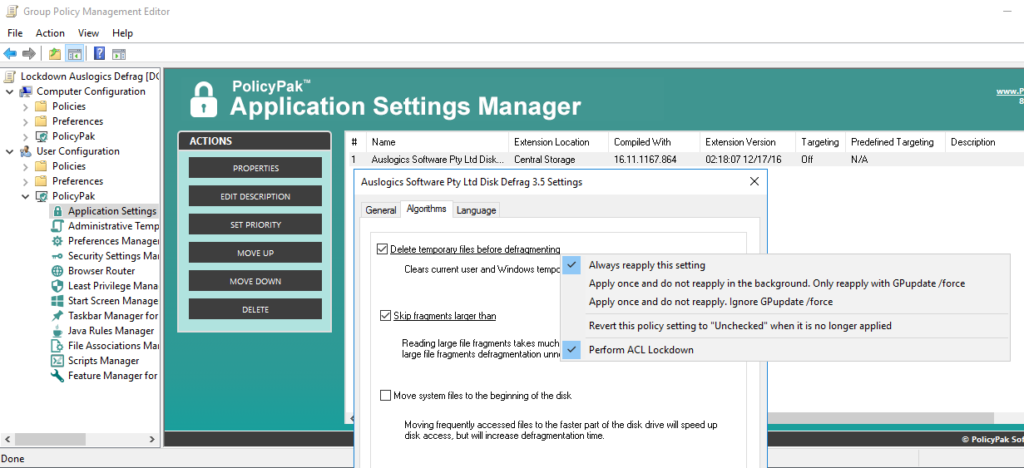1024x468 pixels.
Task: Sort by the Targeting column header
Action: (820, 142)
